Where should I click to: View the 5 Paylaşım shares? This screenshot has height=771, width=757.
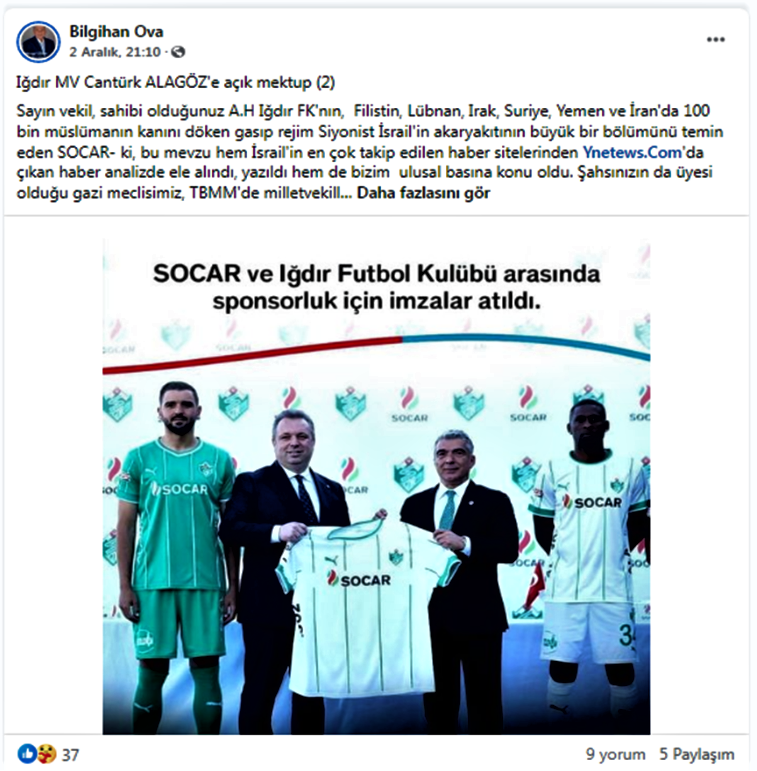click(x=697, y=754)
